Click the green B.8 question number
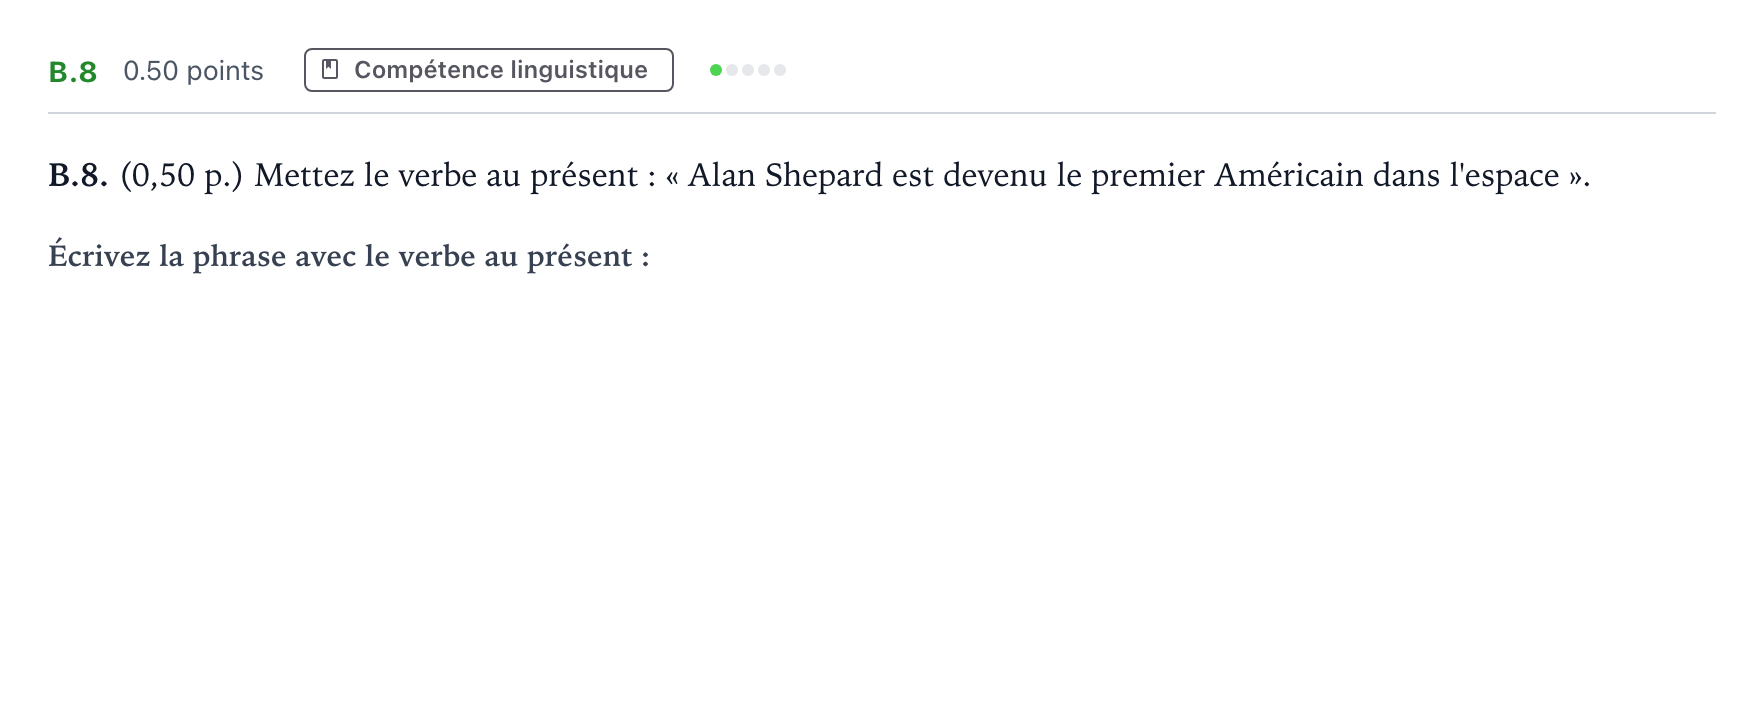Image resolution: width=1764 pixels, height=722 pixels. point(73,72)
